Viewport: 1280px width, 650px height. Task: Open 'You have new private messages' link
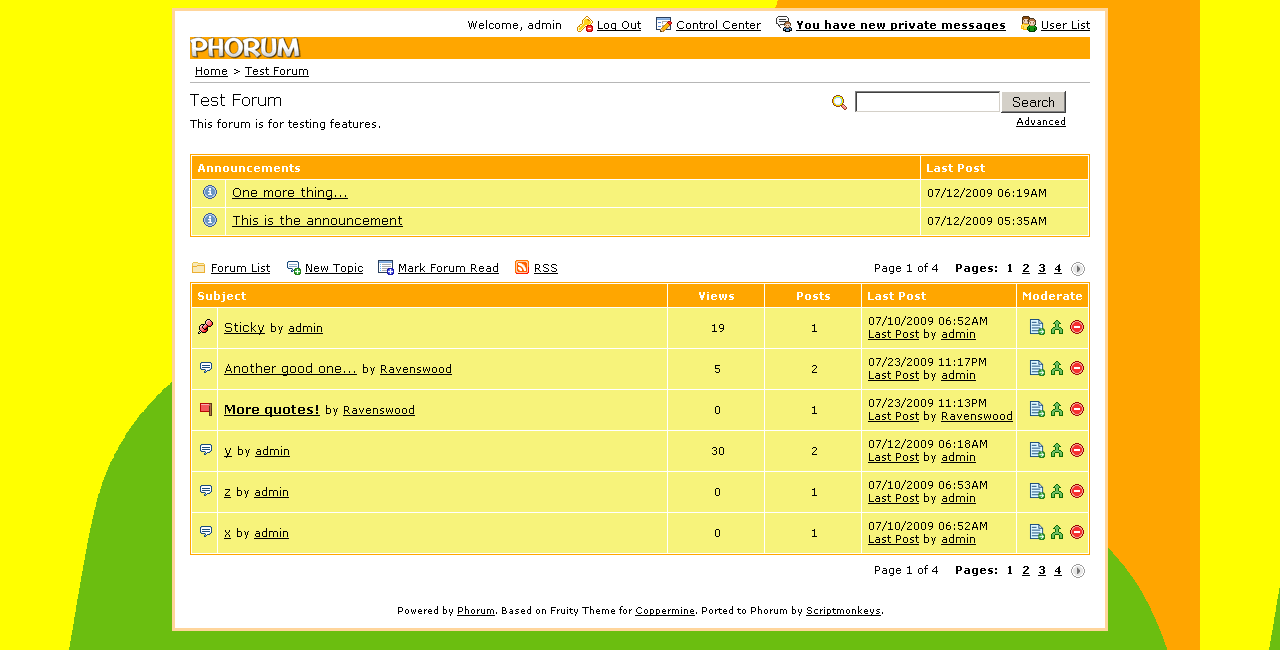pyautogui.click(x=901, y=25)
